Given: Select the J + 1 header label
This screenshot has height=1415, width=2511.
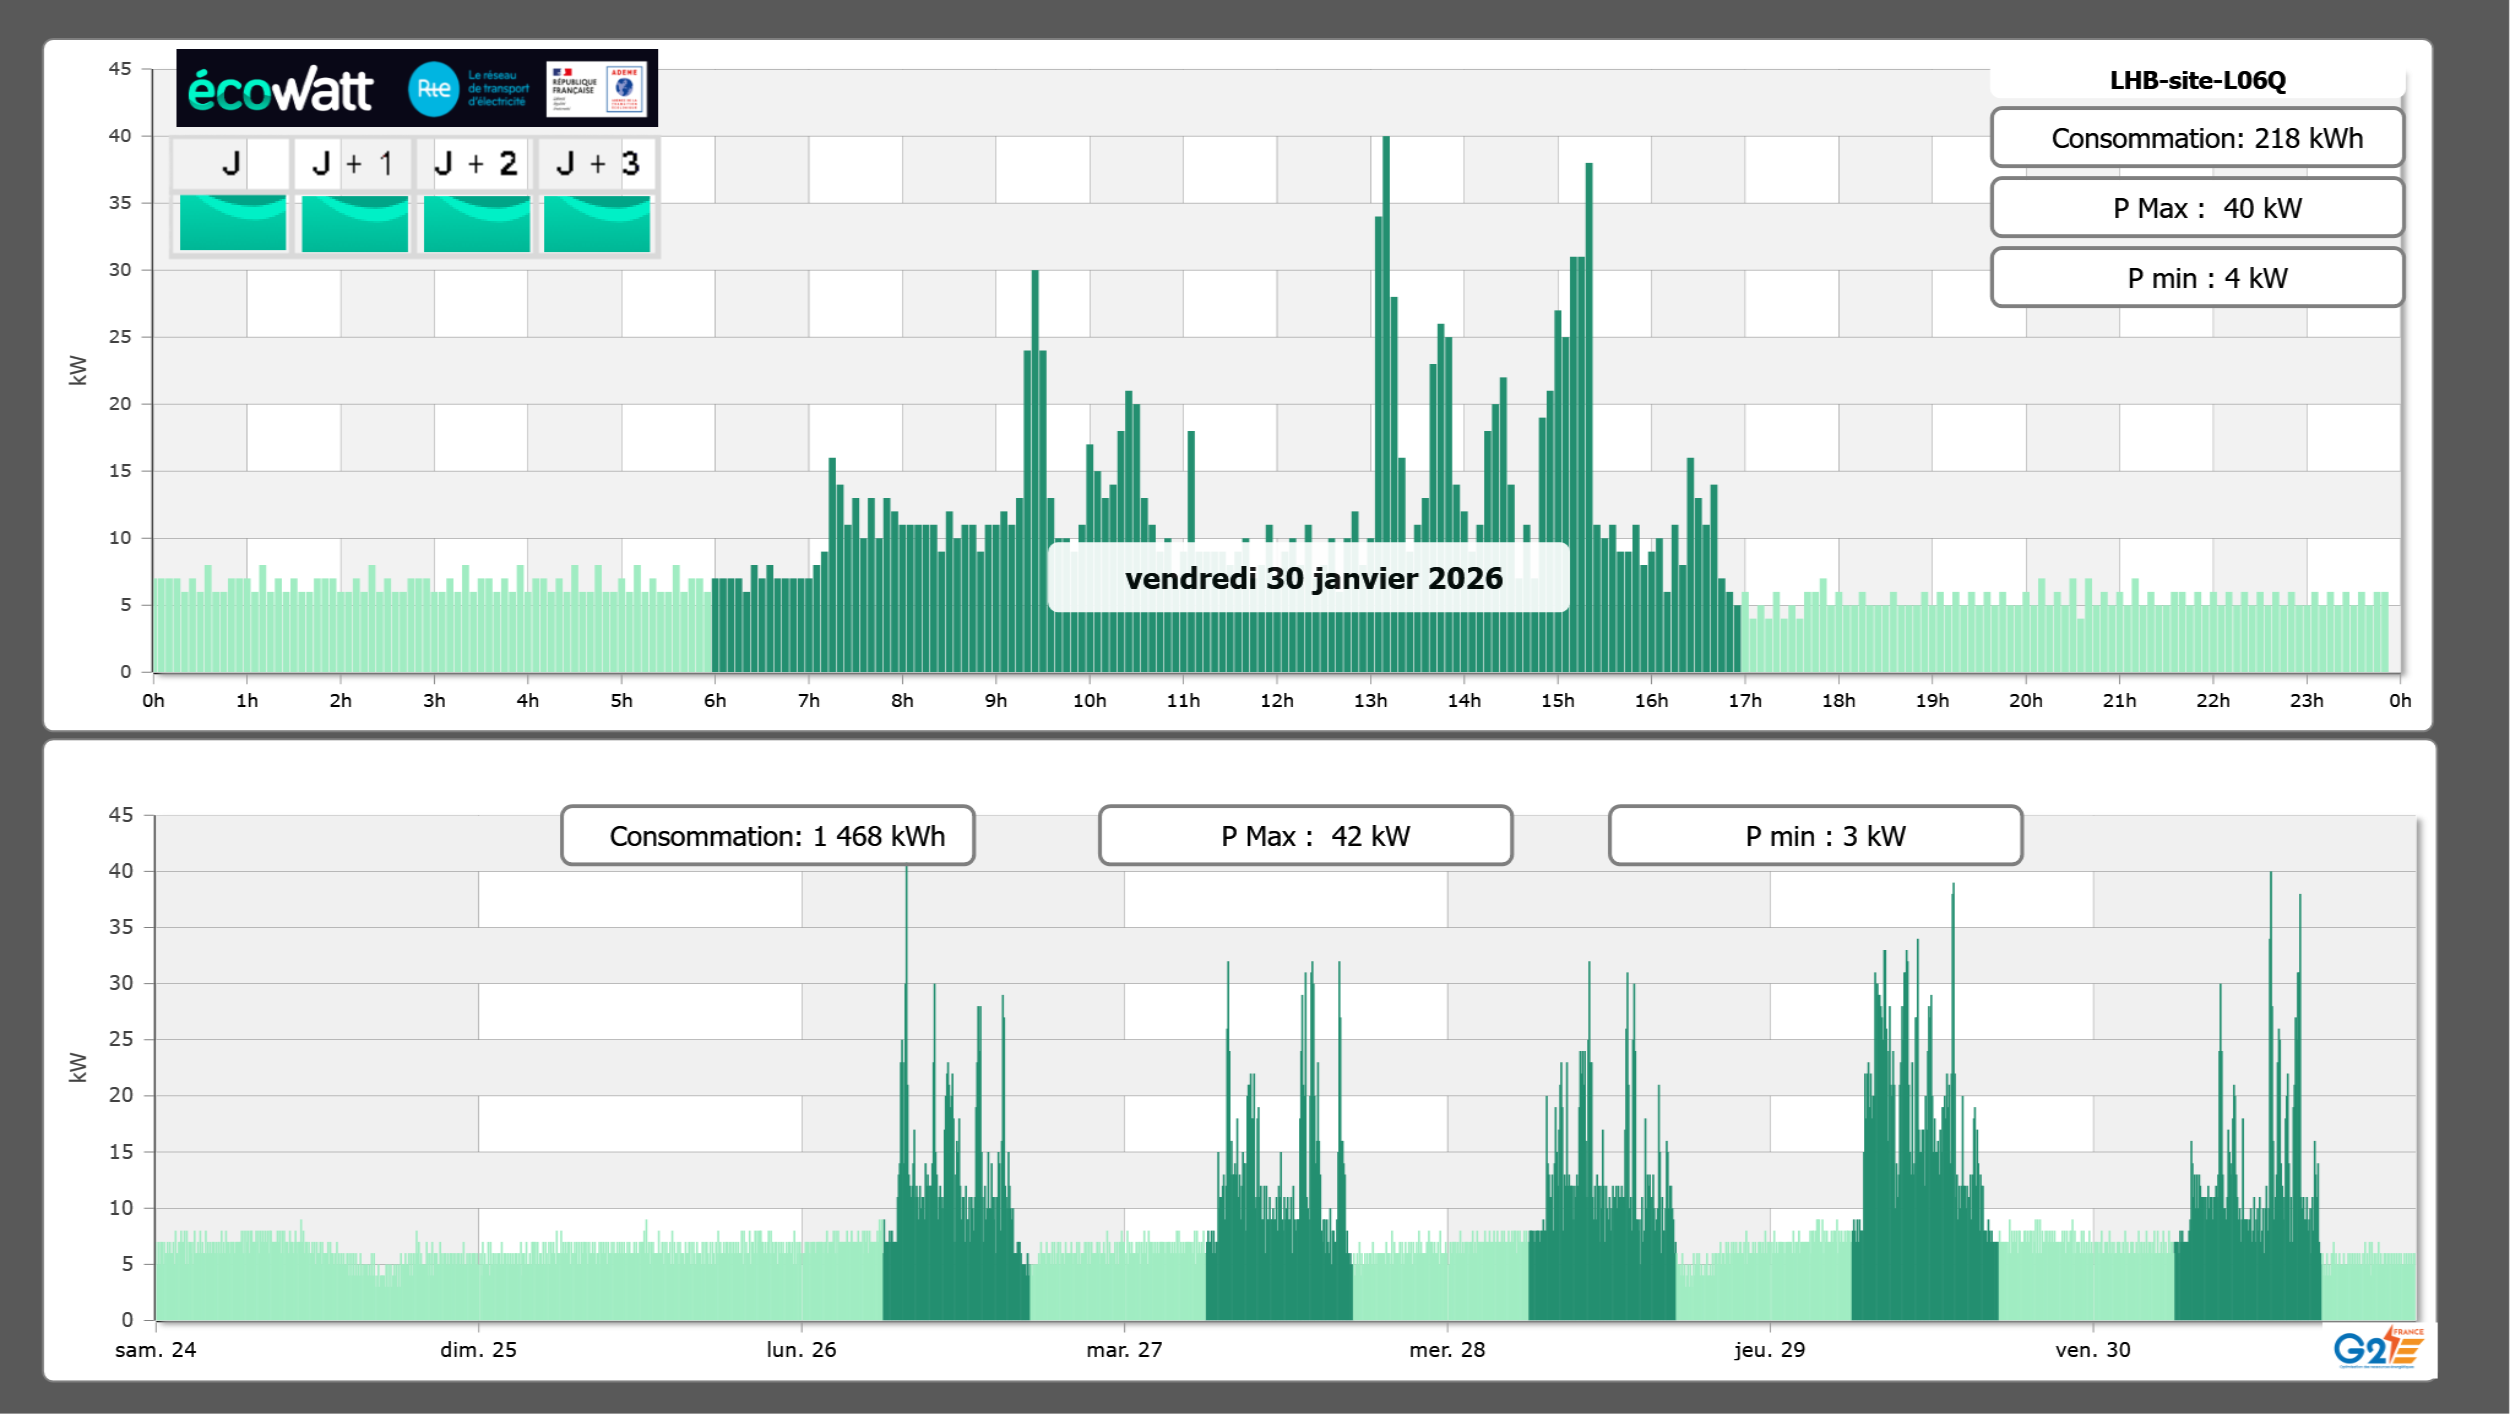Looking at the screenshot, I should pyautogui.click(x=353, y=163).
